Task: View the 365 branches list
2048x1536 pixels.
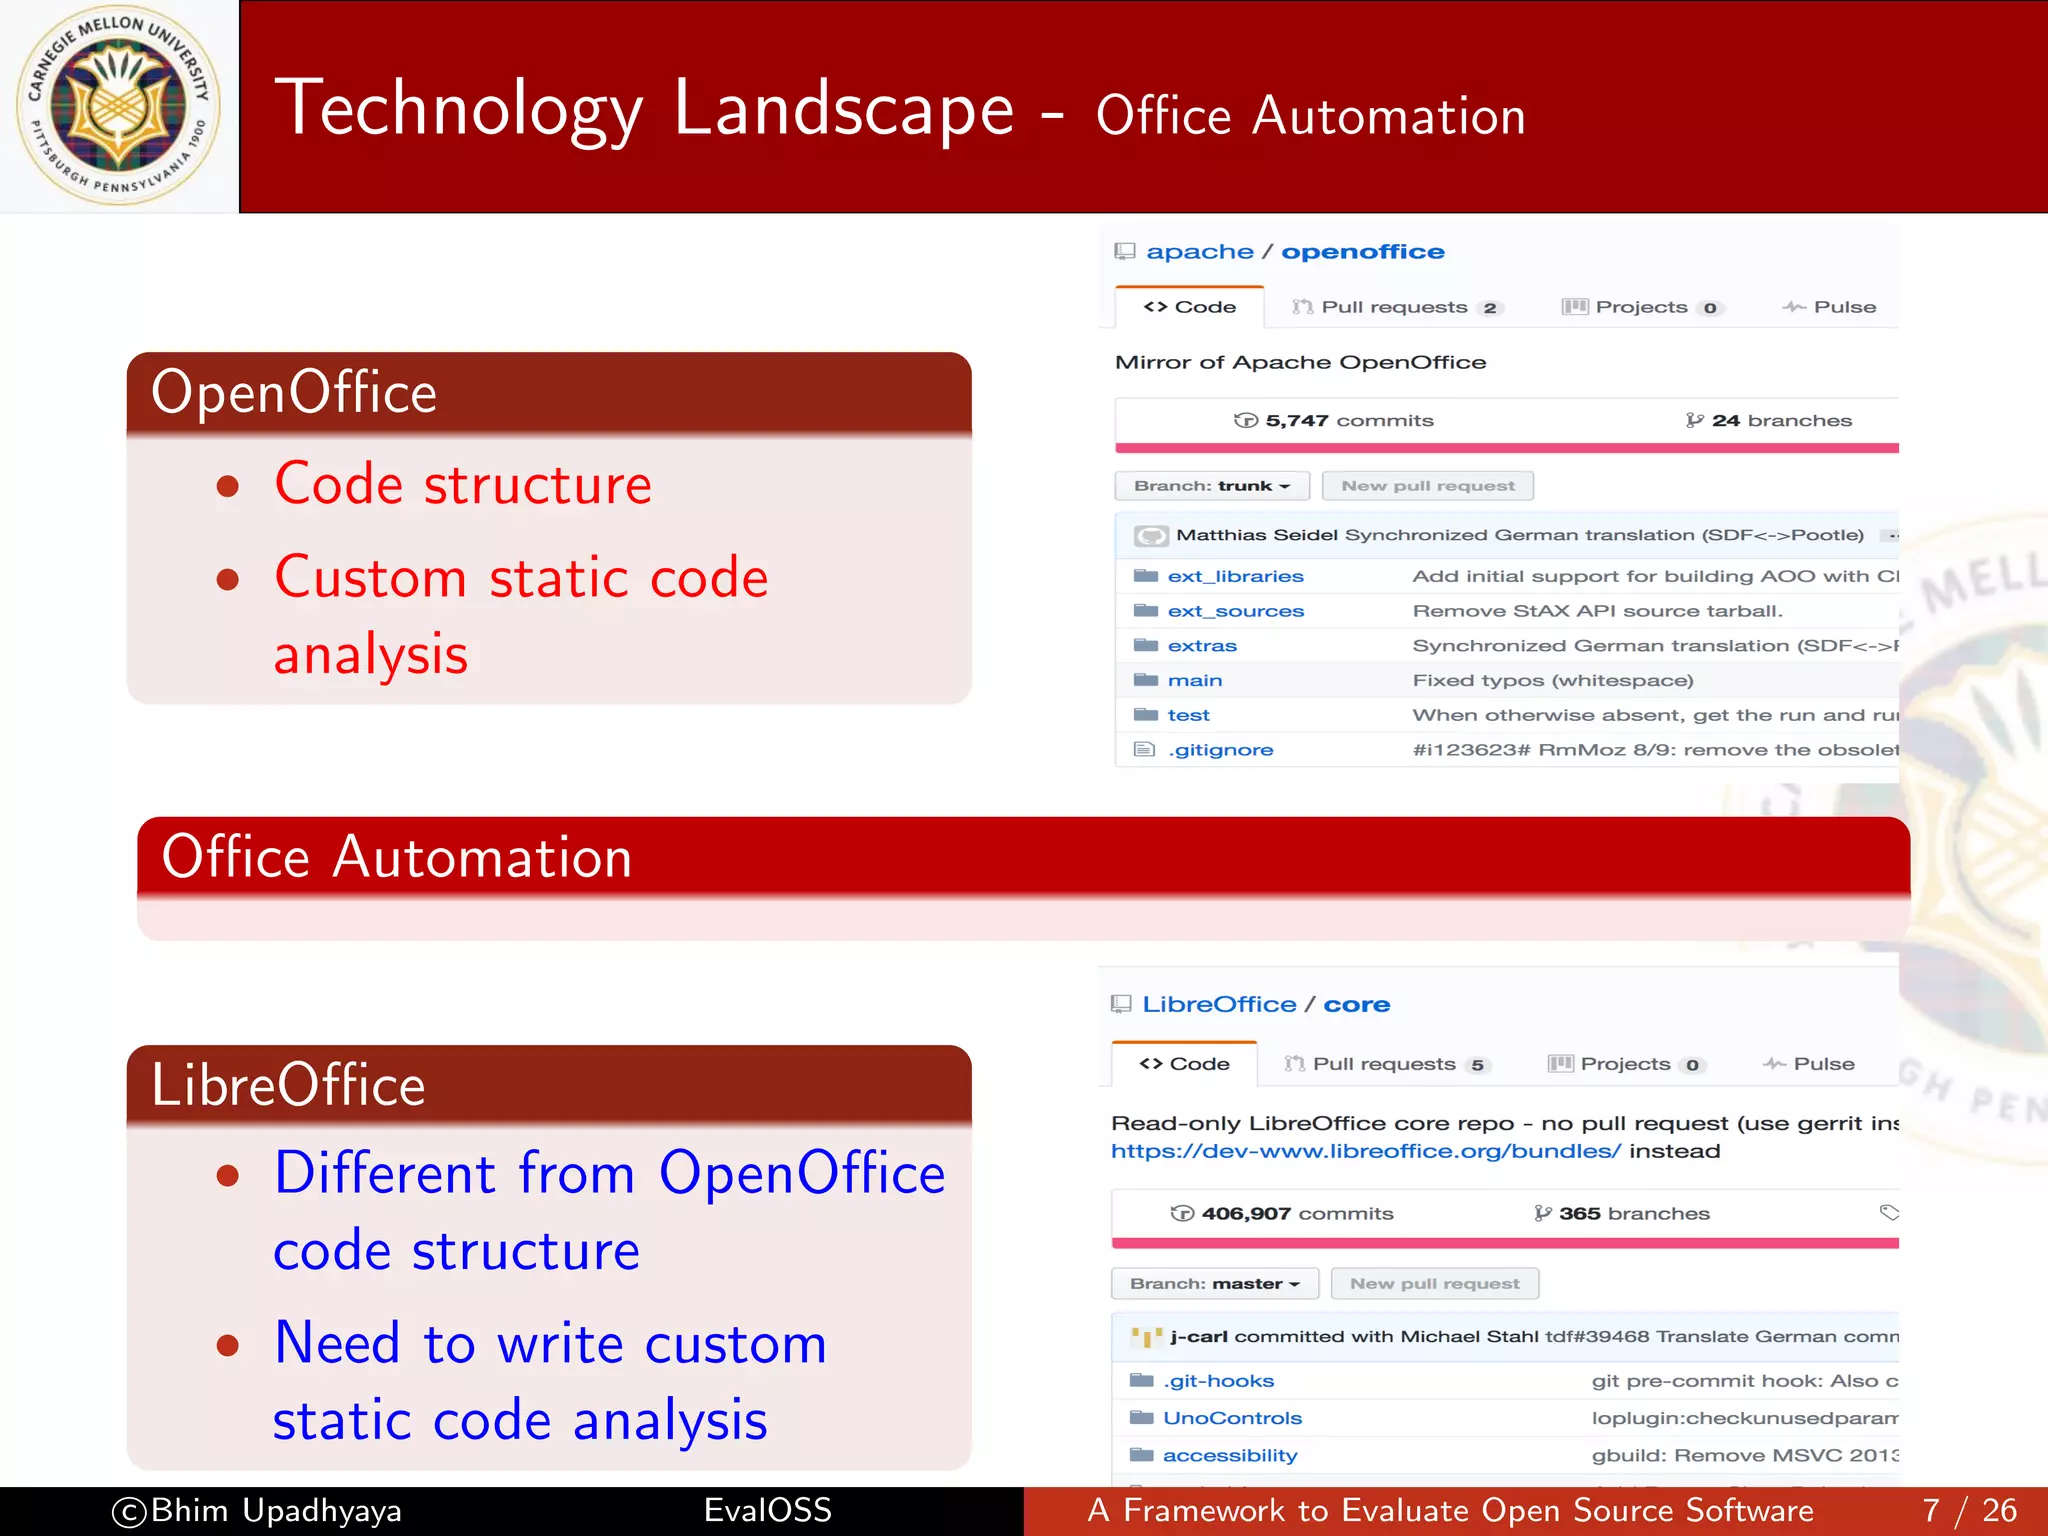Action: [1622, 1214]
